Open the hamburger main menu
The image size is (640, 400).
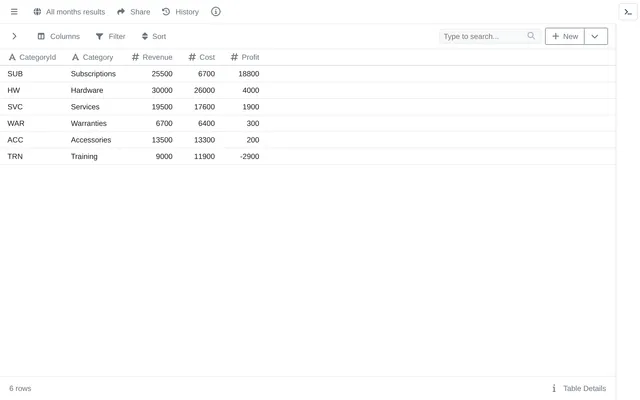(14, 12)
